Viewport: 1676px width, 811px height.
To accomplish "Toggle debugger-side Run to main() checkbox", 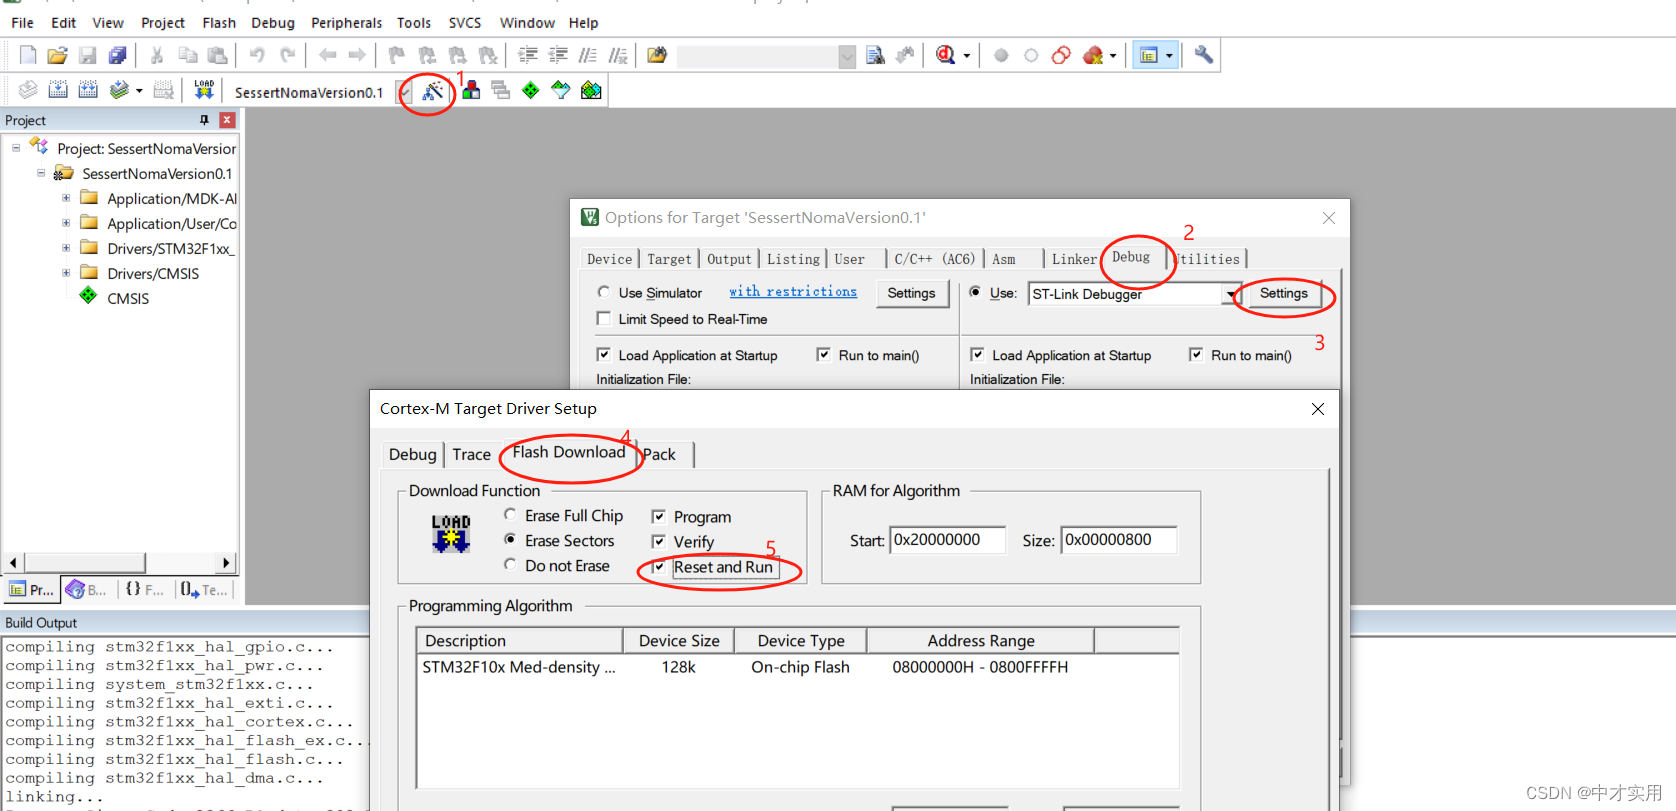I will tap(1196, 354).
